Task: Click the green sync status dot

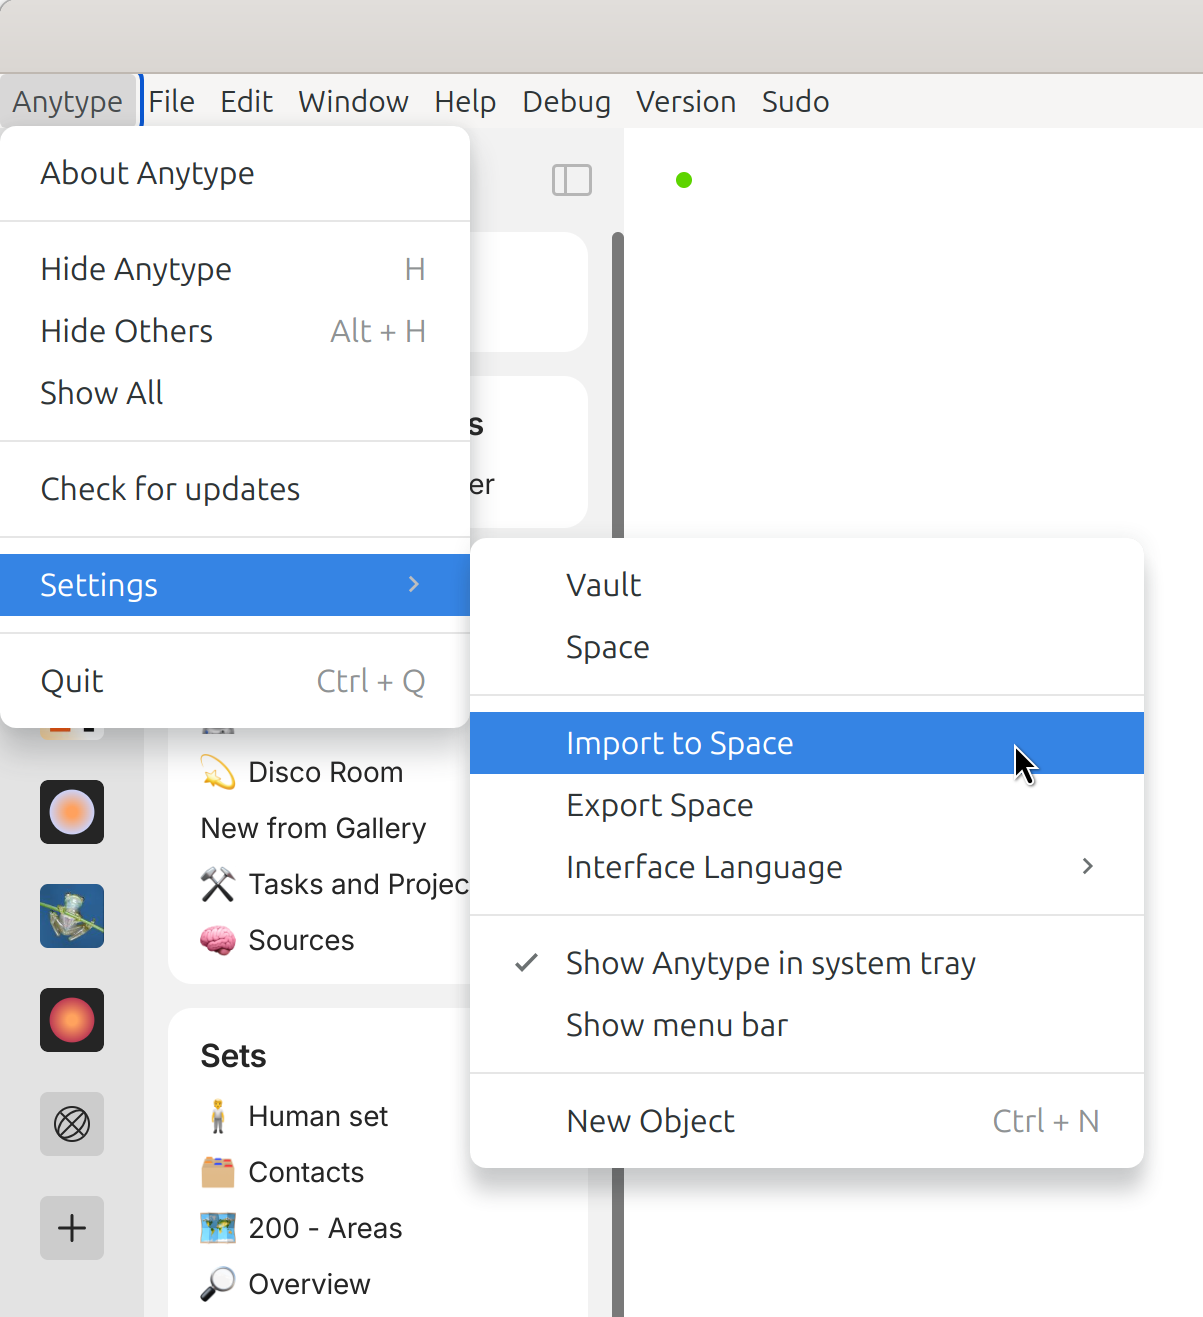Action: pos(684,180)
